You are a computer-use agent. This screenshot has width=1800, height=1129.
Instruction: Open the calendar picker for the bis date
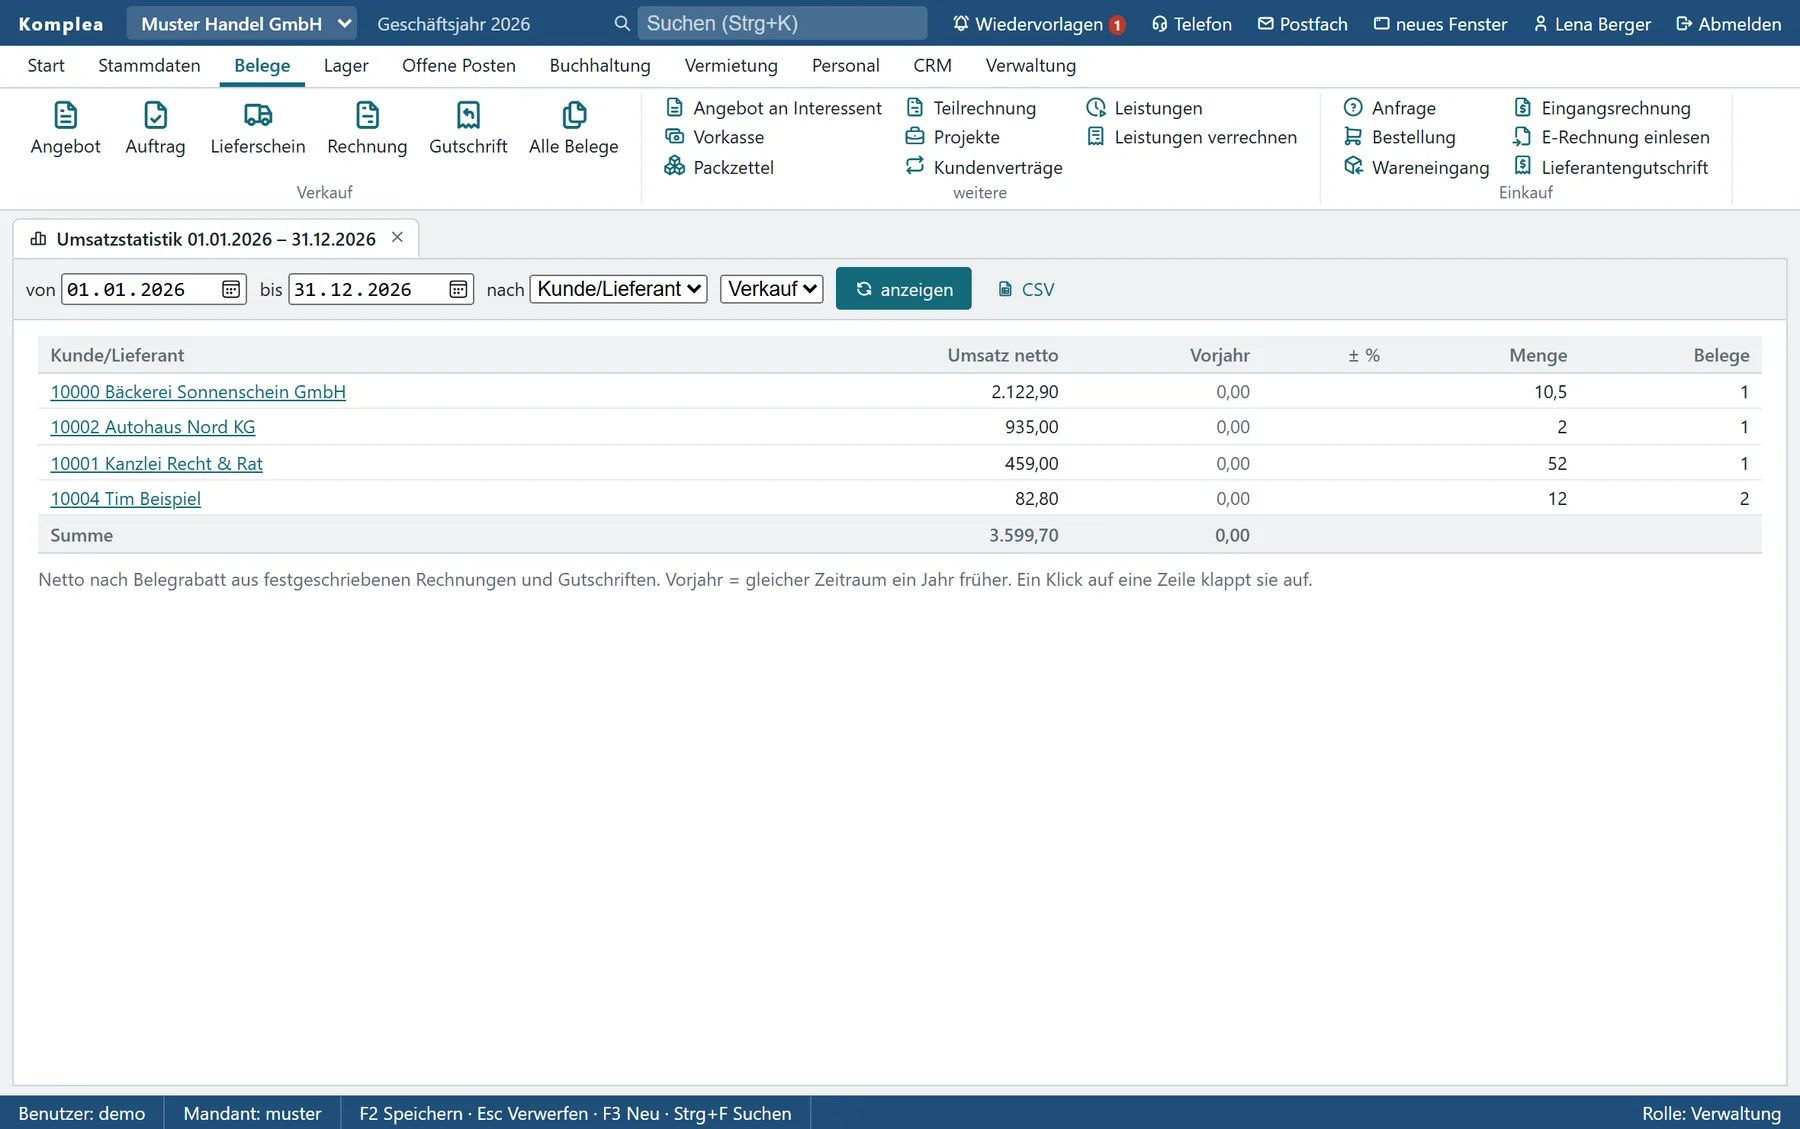tap(458, 290)
